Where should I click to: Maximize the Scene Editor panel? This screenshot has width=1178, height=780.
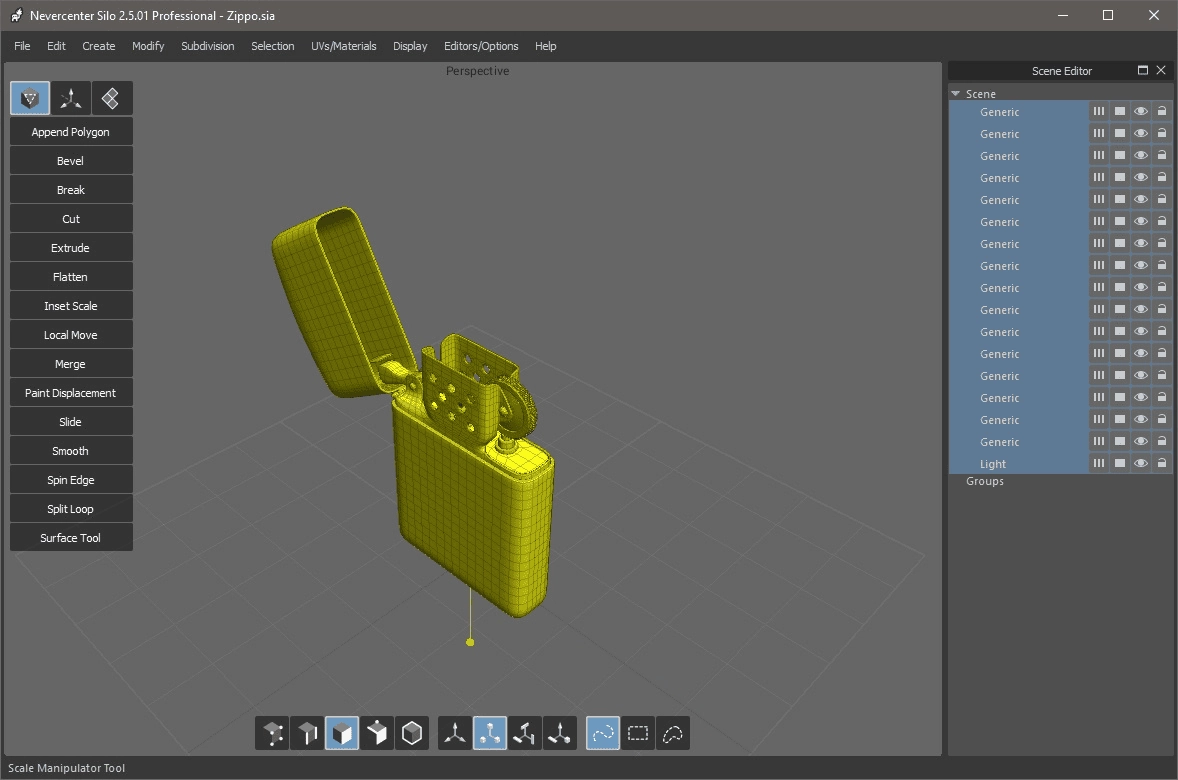pos(1143,71)
